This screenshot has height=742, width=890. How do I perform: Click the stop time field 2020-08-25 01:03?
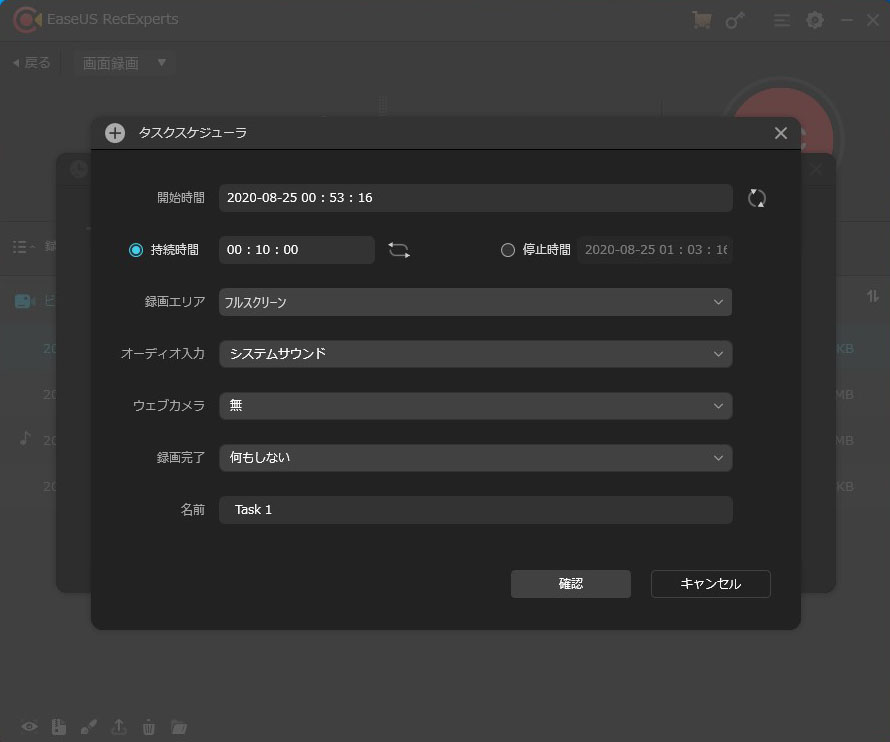[x=655, y=250]
